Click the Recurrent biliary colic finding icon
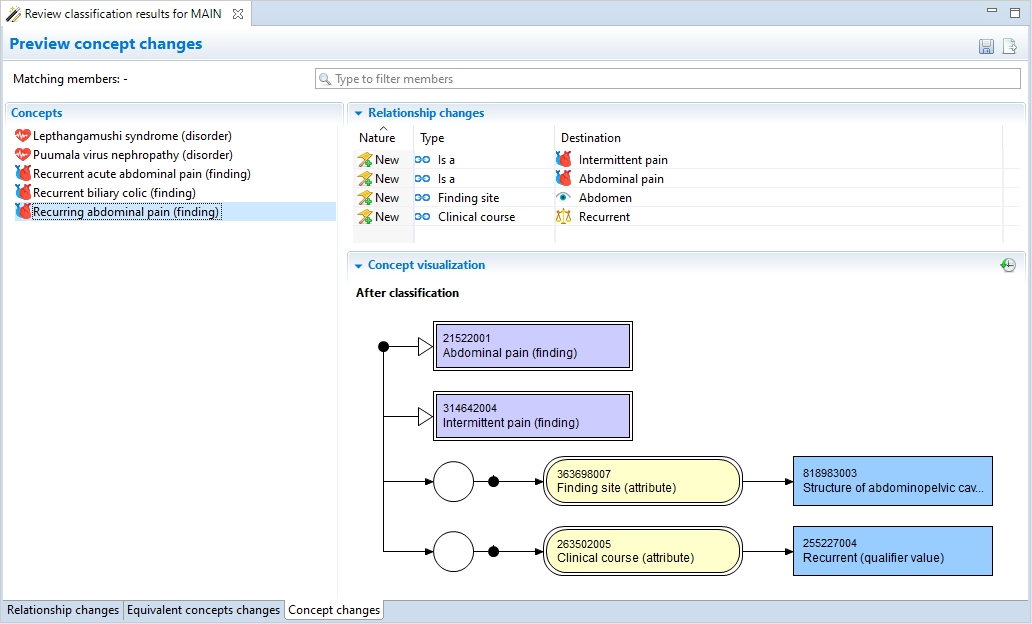The image size is (1032, 624). pyautogui.click(x=23, y=193)
